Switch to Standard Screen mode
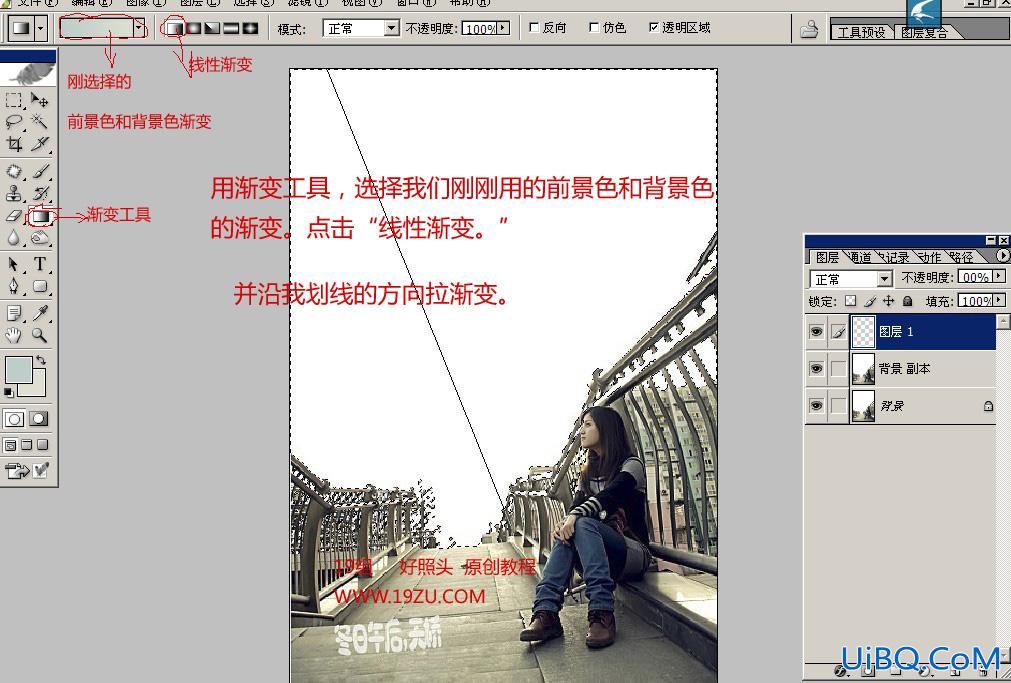This screenshot has width=1011, height=683. (x=10, y=445)
